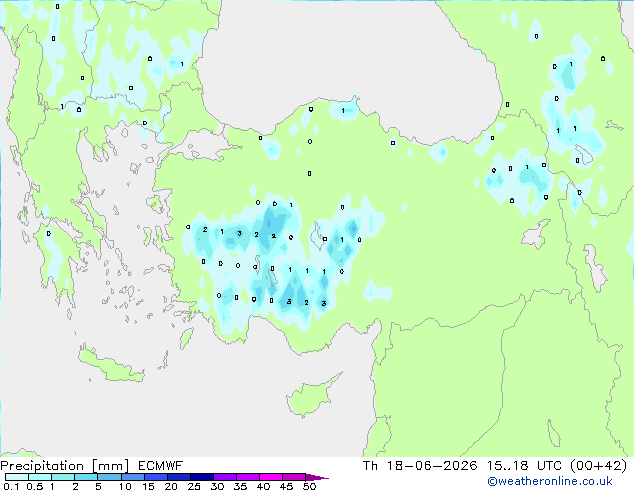
Task: Click the 'ECMWF' model label
Action: click(161, 466)
